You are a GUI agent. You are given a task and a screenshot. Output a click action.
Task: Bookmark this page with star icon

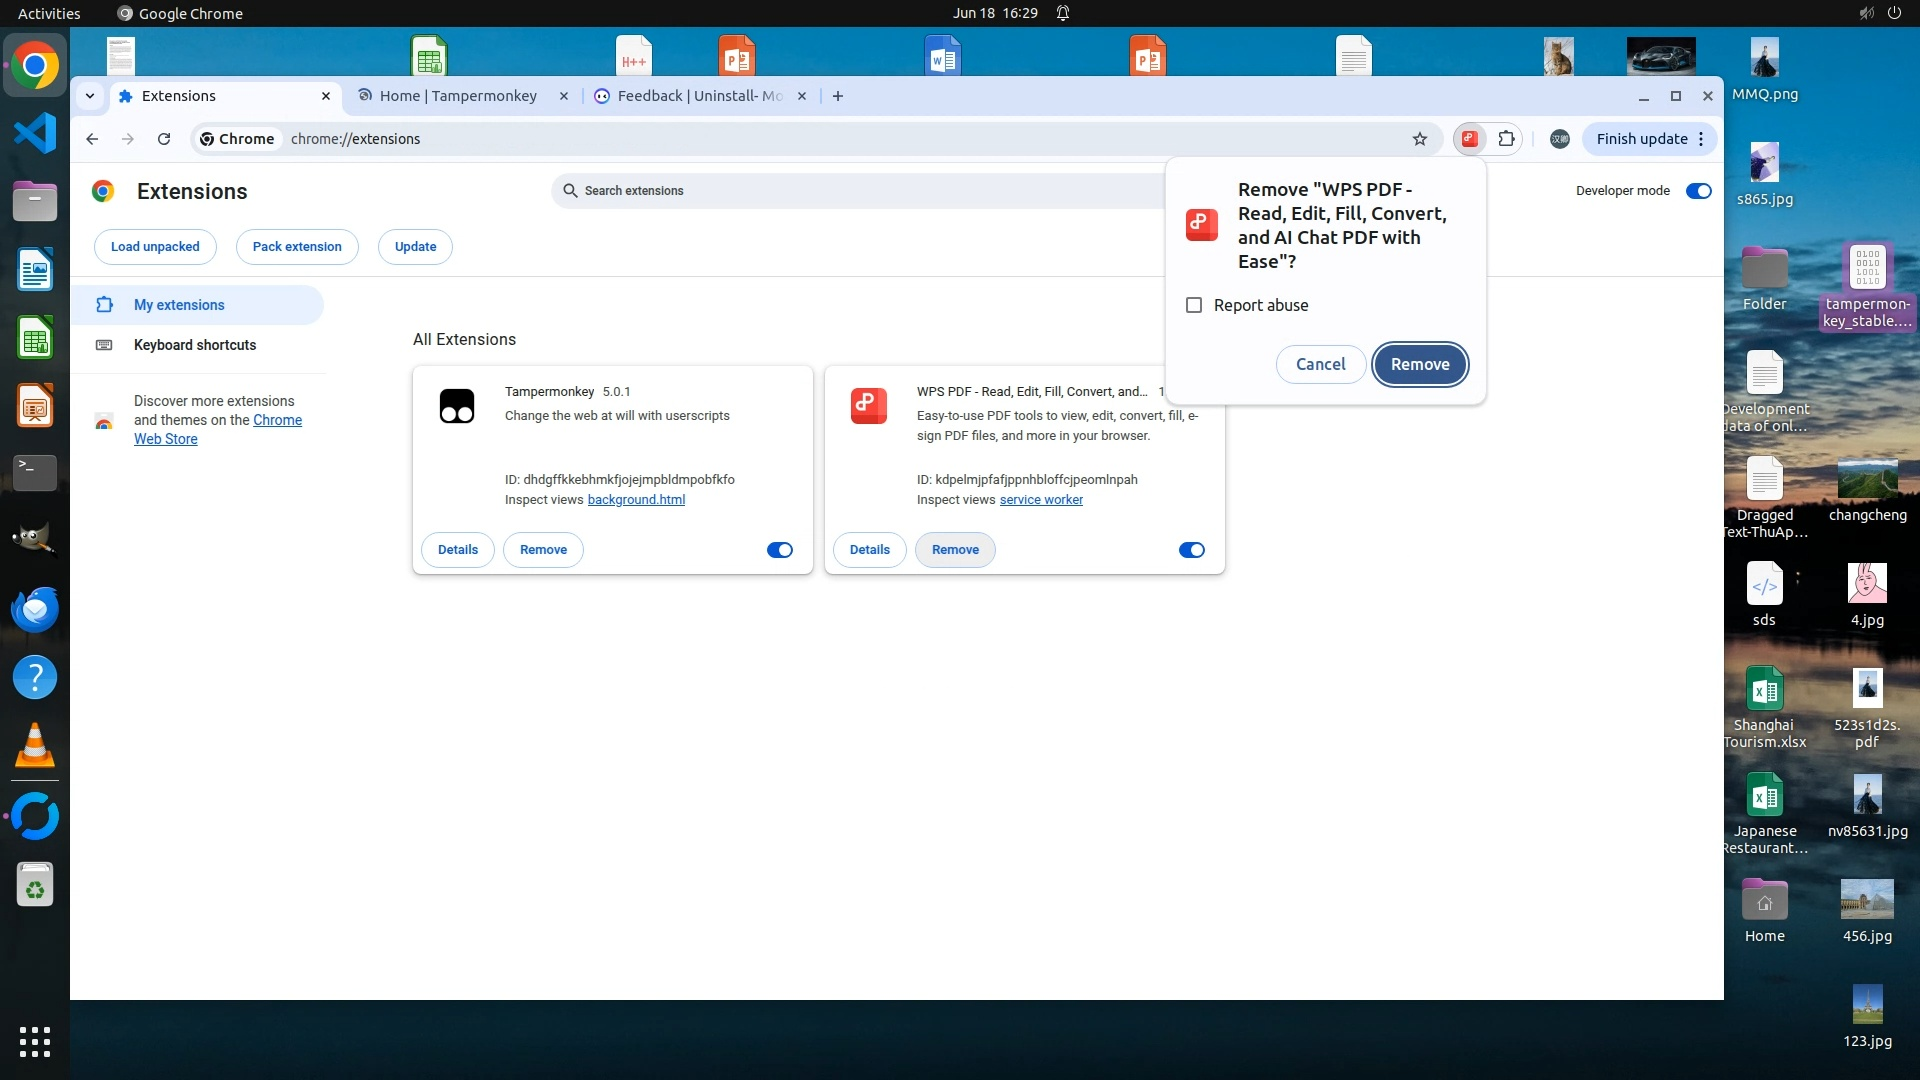click(x=1419, y=139)
